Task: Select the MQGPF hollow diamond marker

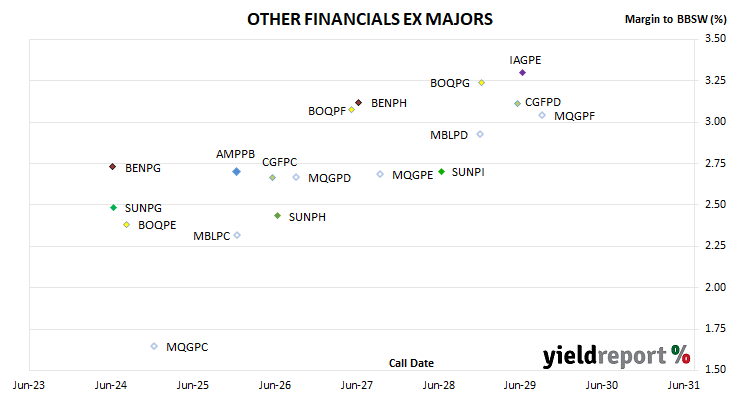Action: pyautogui.click(x=542, y=115)
